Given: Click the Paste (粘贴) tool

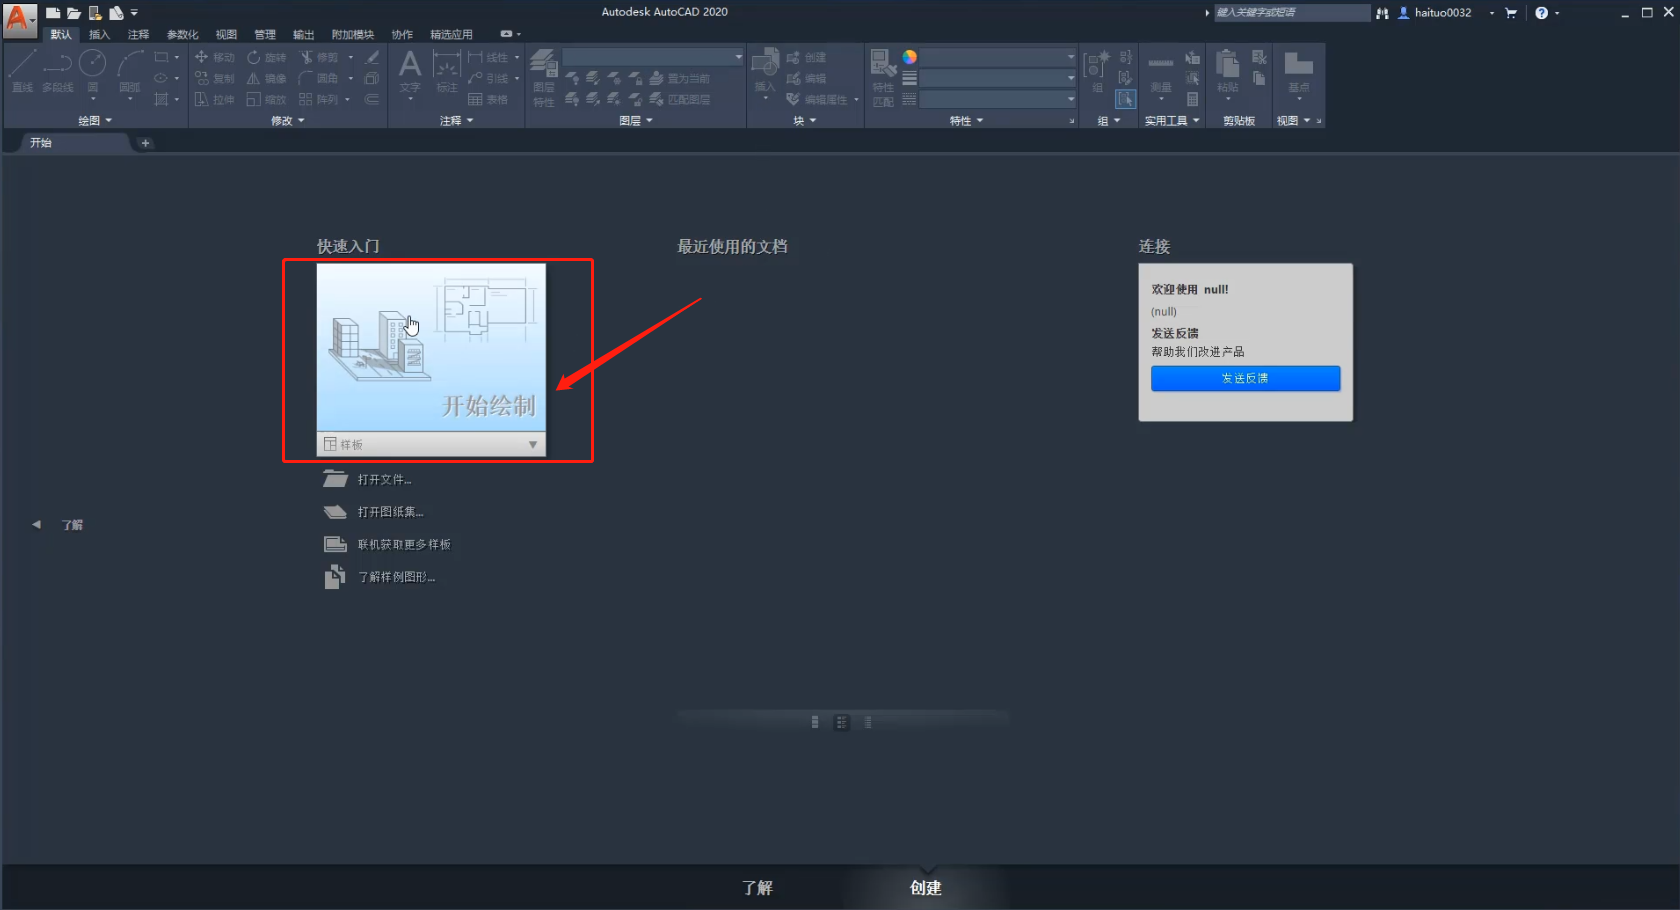Looking at the screenshot, I should [1228, 72].
